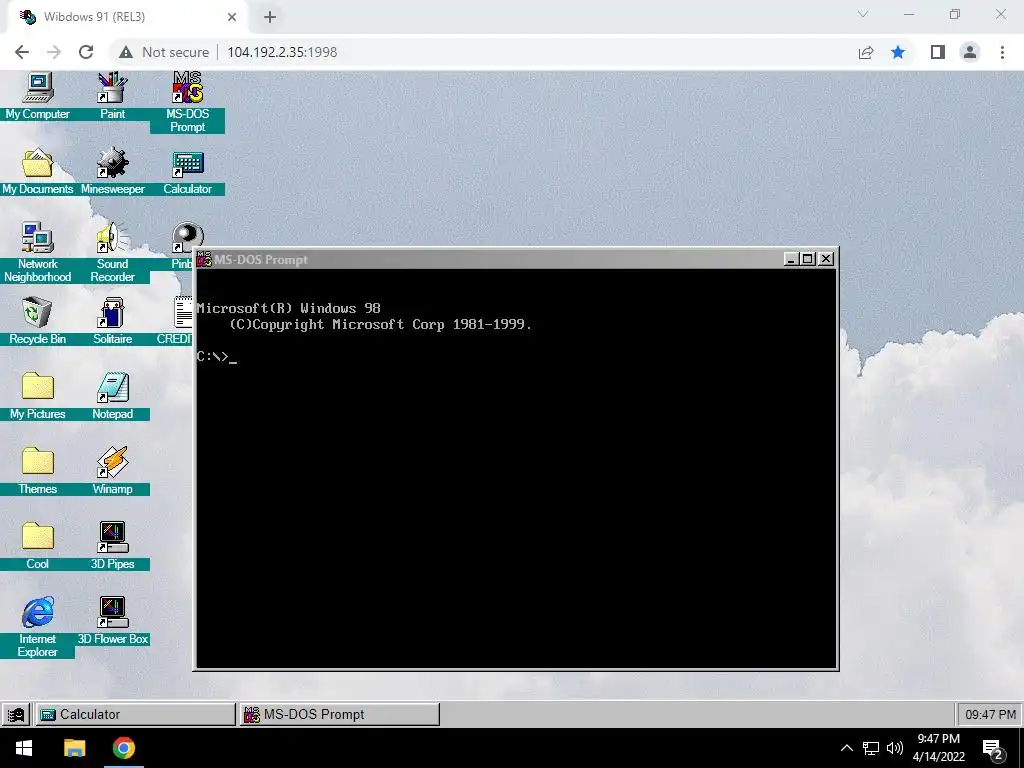The width and height of the screenshot is (1024, 768).
Task: Open the volume tray icon
Action: coord(895,748)
